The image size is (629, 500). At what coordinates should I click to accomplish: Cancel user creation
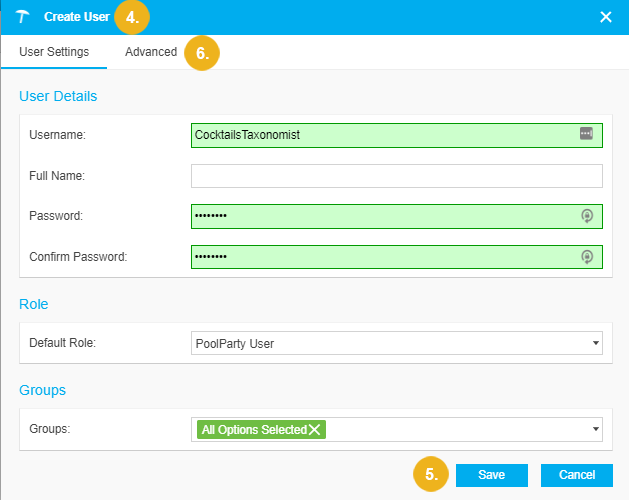click(576, 475)
